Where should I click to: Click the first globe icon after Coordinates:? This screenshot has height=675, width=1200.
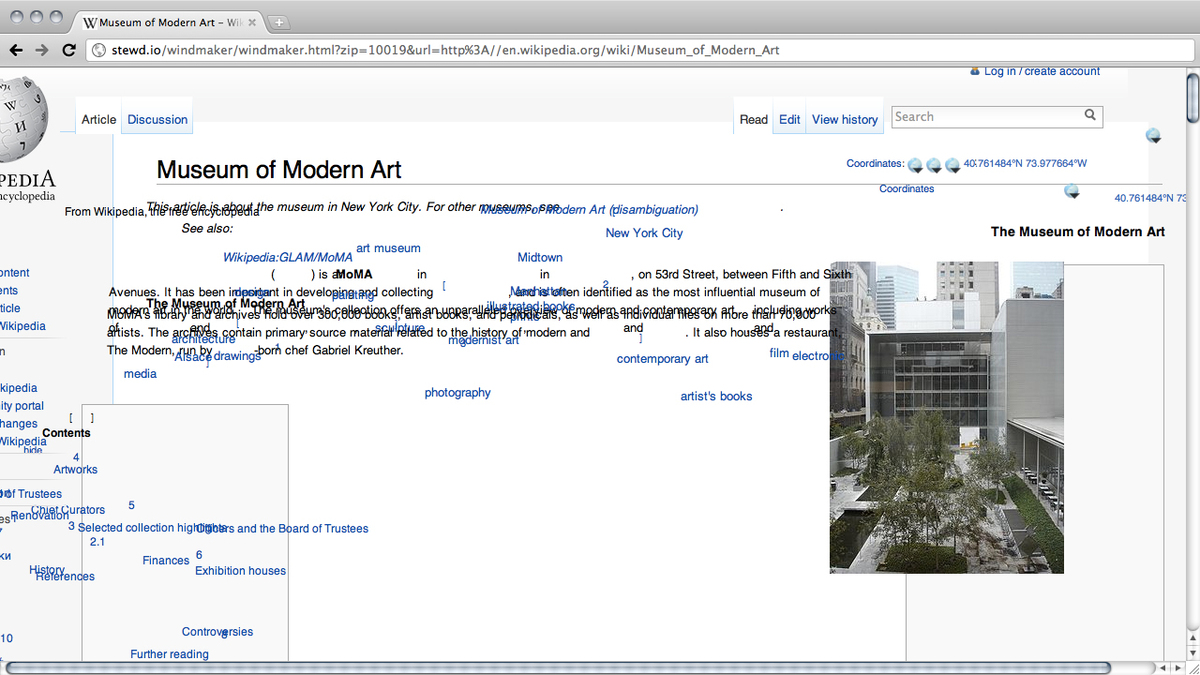tap(915, 164)
